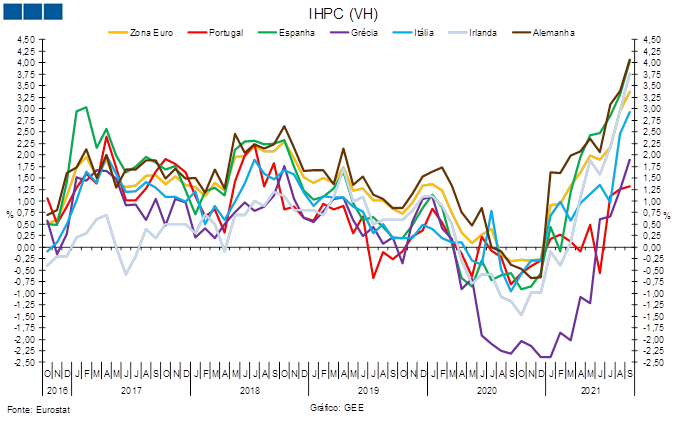The width and height of the screenshot is (680, 421).
Task: Click the green Espanha legend line
Action: point(267,33)
